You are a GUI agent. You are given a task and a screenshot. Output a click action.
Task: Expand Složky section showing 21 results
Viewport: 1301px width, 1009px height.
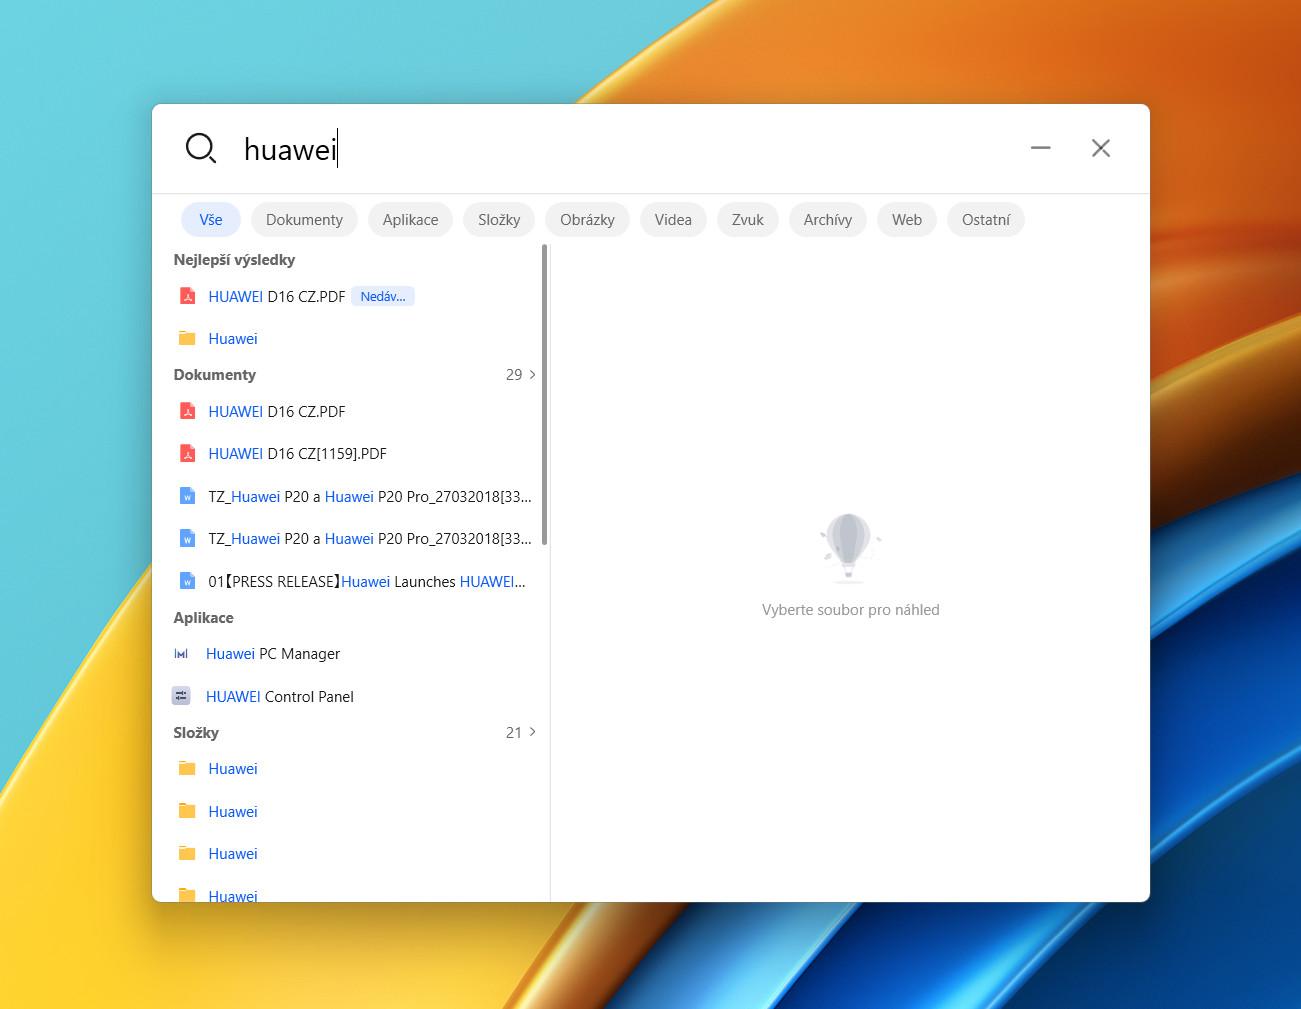[521, 732]
